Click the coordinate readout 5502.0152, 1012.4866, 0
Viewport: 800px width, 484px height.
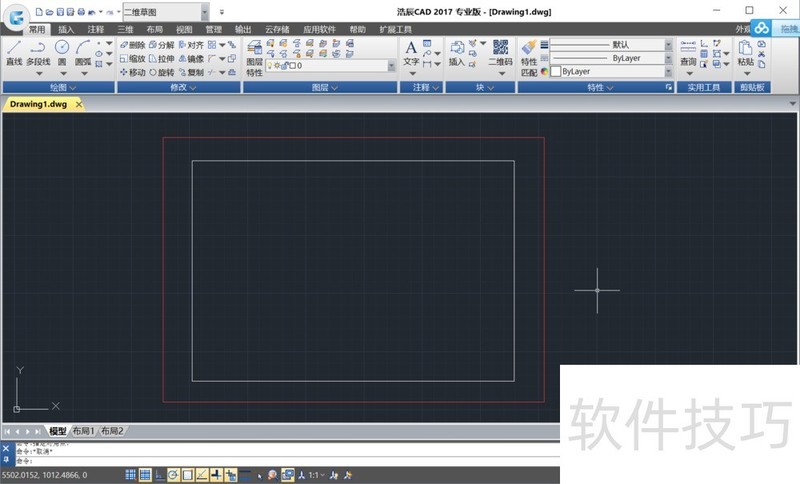click(45, 475)
